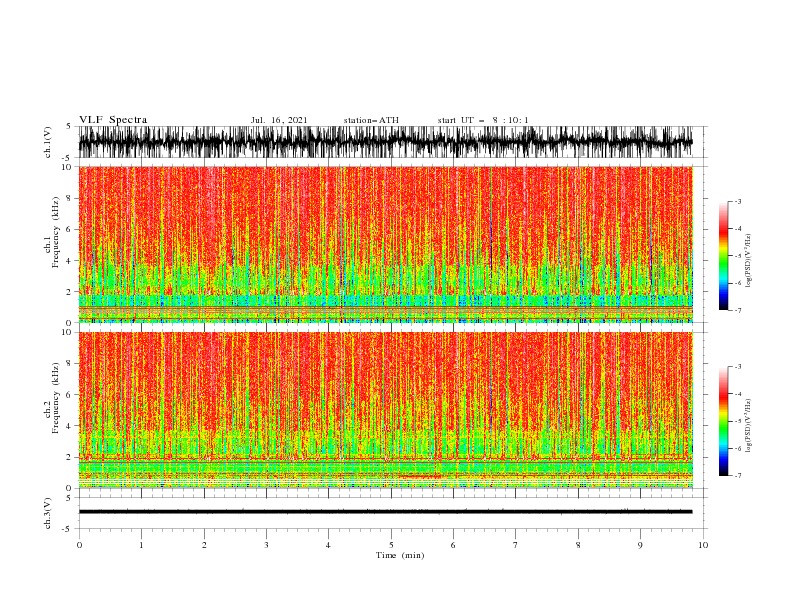Click the "start UT = 8:10:1" text

(483, 120)
